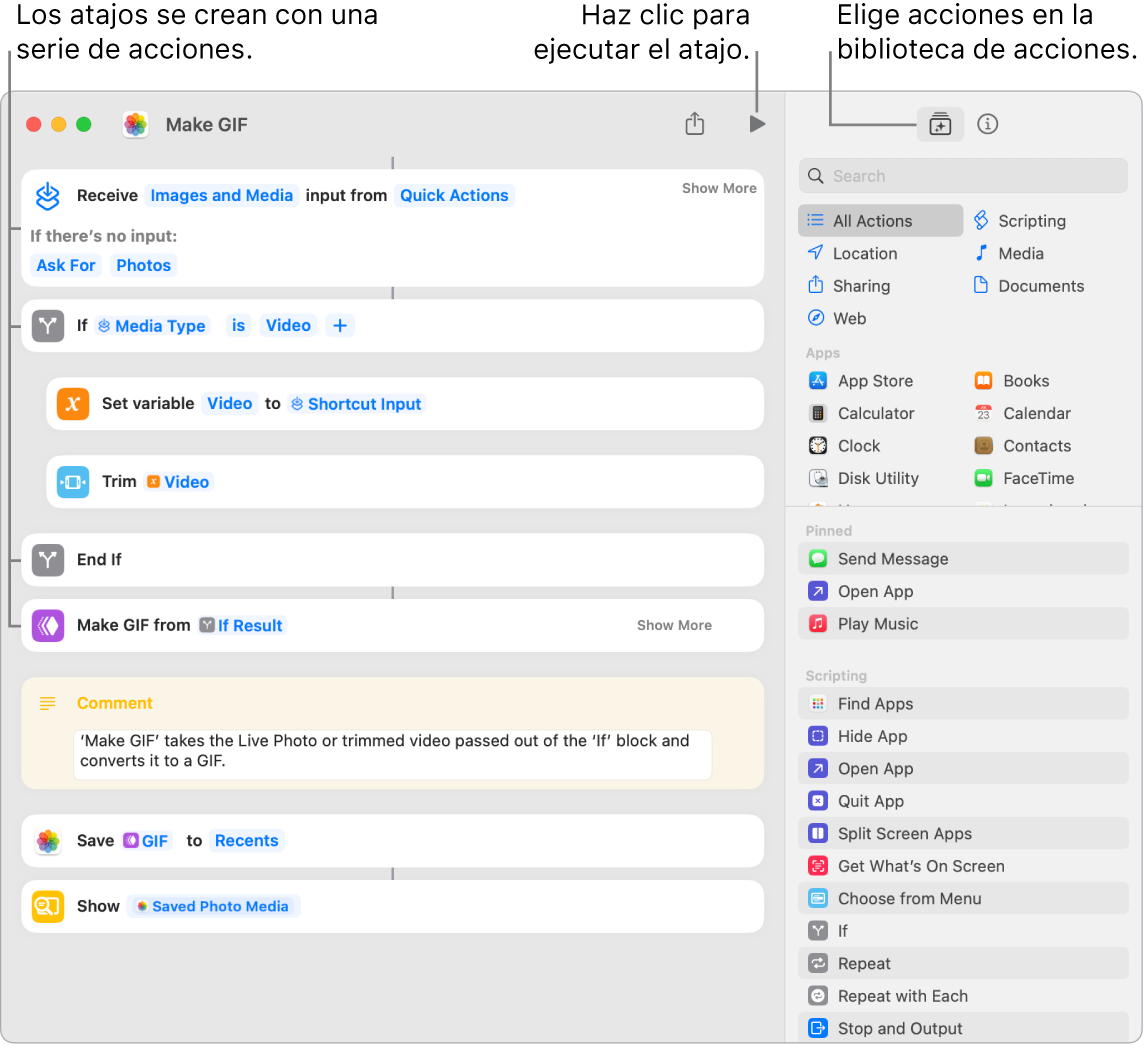Viewport: 1144px width, 1048px height.
Task: Open Calendar app actions
Action: 1022,414
